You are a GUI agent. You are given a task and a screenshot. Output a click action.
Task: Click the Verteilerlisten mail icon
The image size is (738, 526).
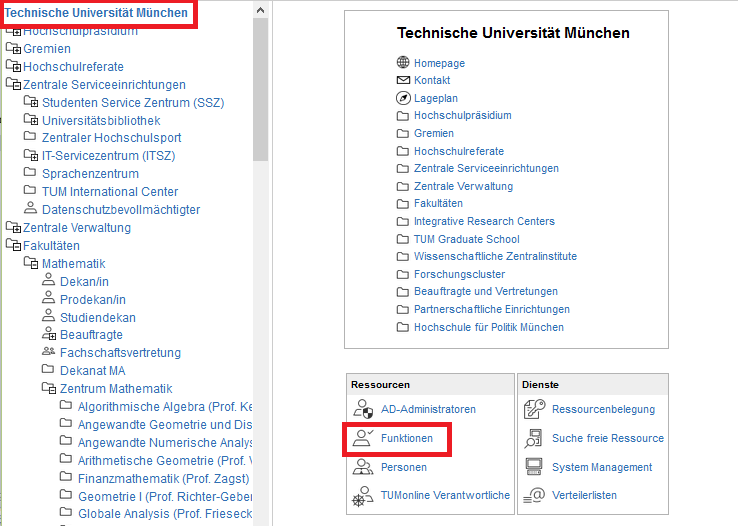[x=534, y=495]
